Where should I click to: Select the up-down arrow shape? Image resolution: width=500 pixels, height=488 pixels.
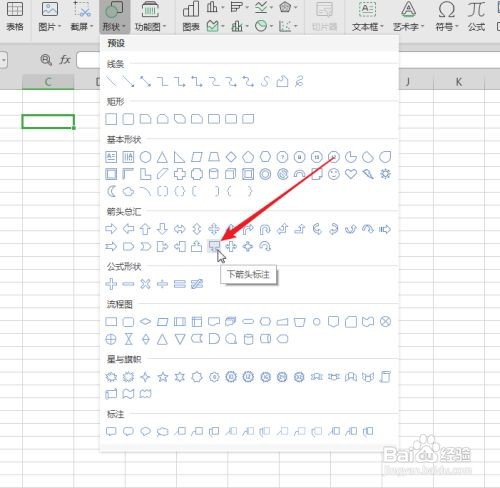click(x=197, y=229)
